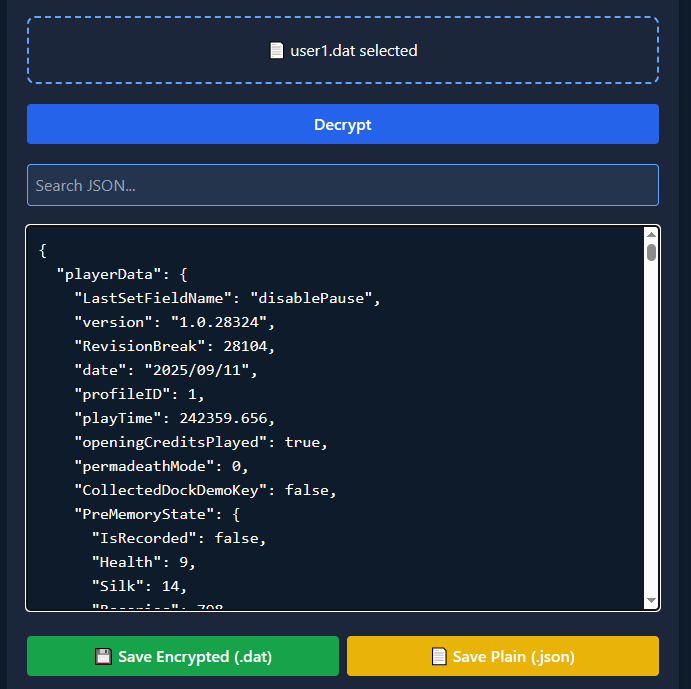Click the "Silk": 14 line
This screenshot has width=691, height=689.
click(139, 586)
